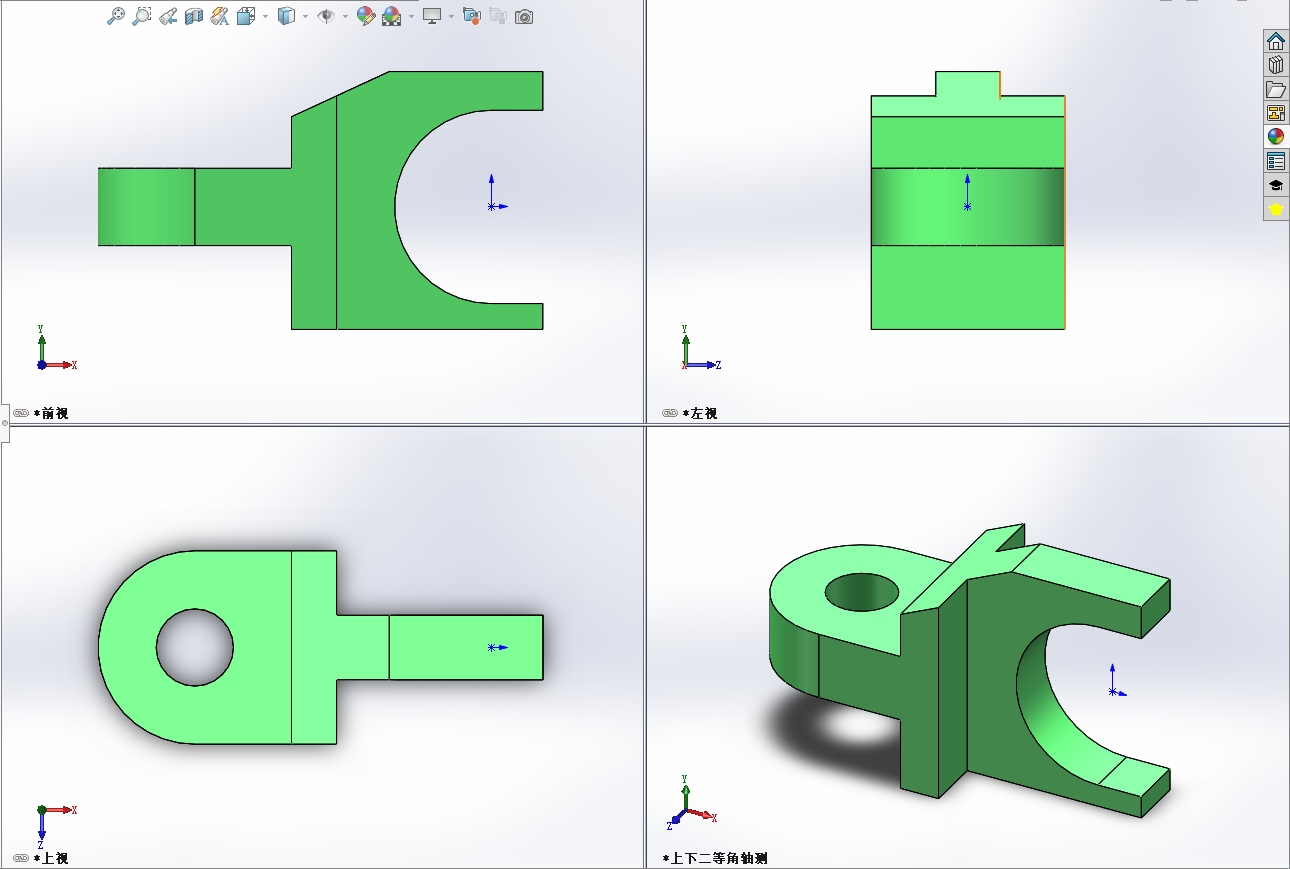Click the grayed-out stop recording icon
This screenshot has width=1290, height=869.
[498, 16]
